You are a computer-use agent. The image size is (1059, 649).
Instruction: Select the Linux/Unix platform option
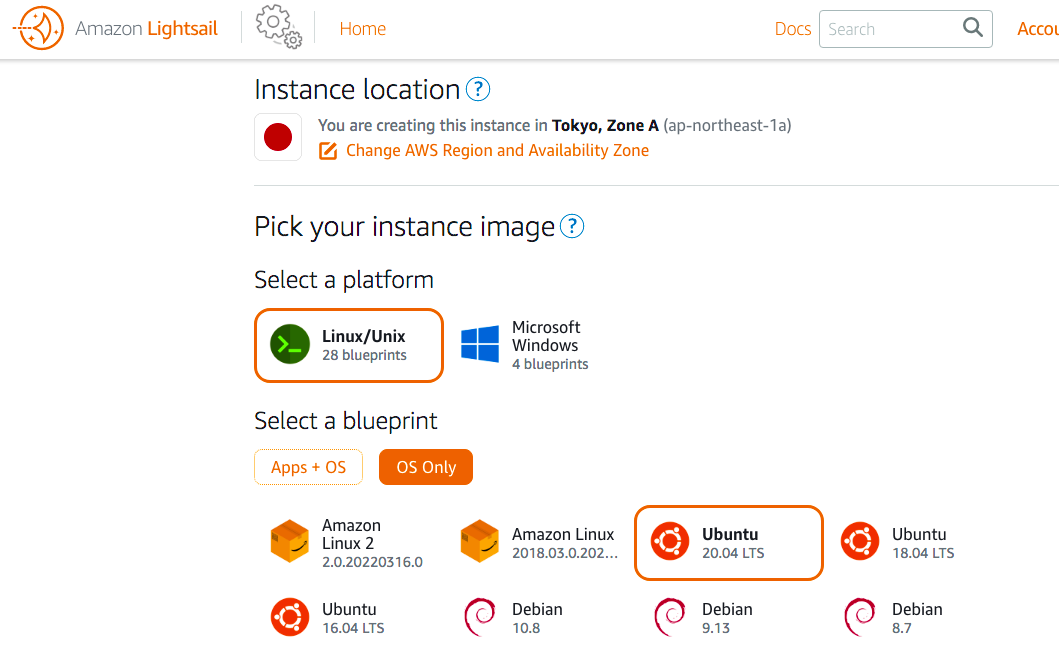[x=348, y=345]
